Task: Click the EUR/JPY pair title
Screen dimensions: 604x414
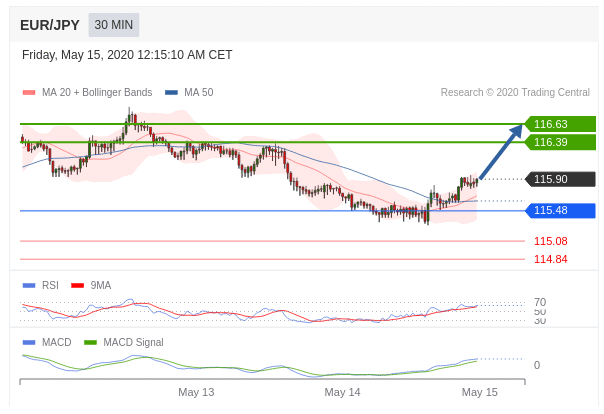Action: pos(50,25)
